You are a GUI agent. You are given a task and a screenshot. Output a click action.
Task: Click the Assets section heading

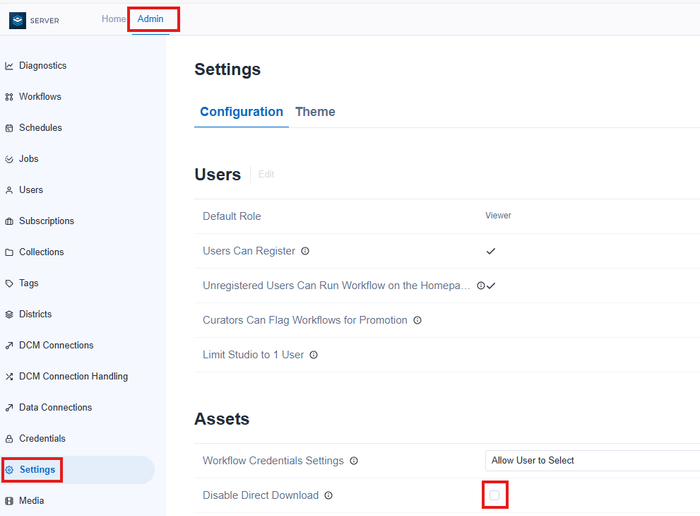pos(222,419)
